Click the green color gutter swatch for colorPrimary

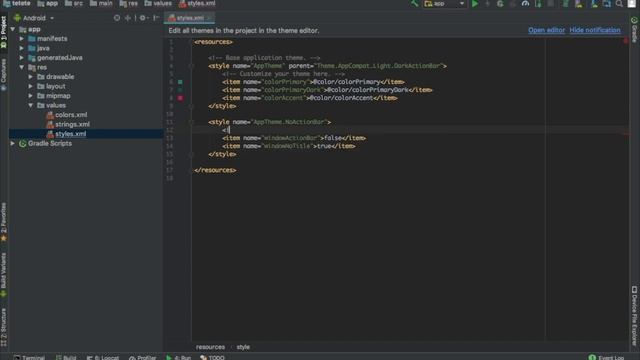click(x=180, y=82)
